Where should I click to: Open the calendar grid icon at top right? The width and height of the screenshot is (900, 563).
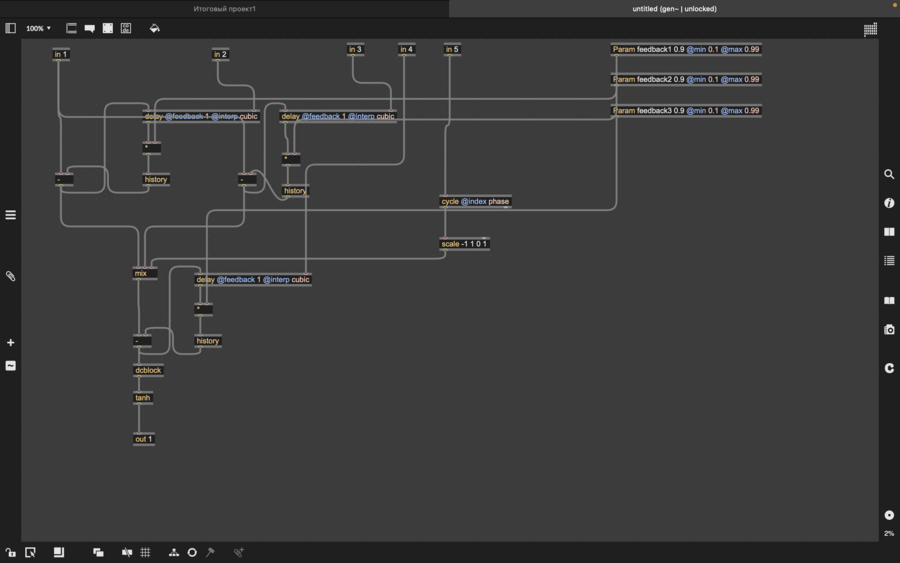[x=870, y=29]
